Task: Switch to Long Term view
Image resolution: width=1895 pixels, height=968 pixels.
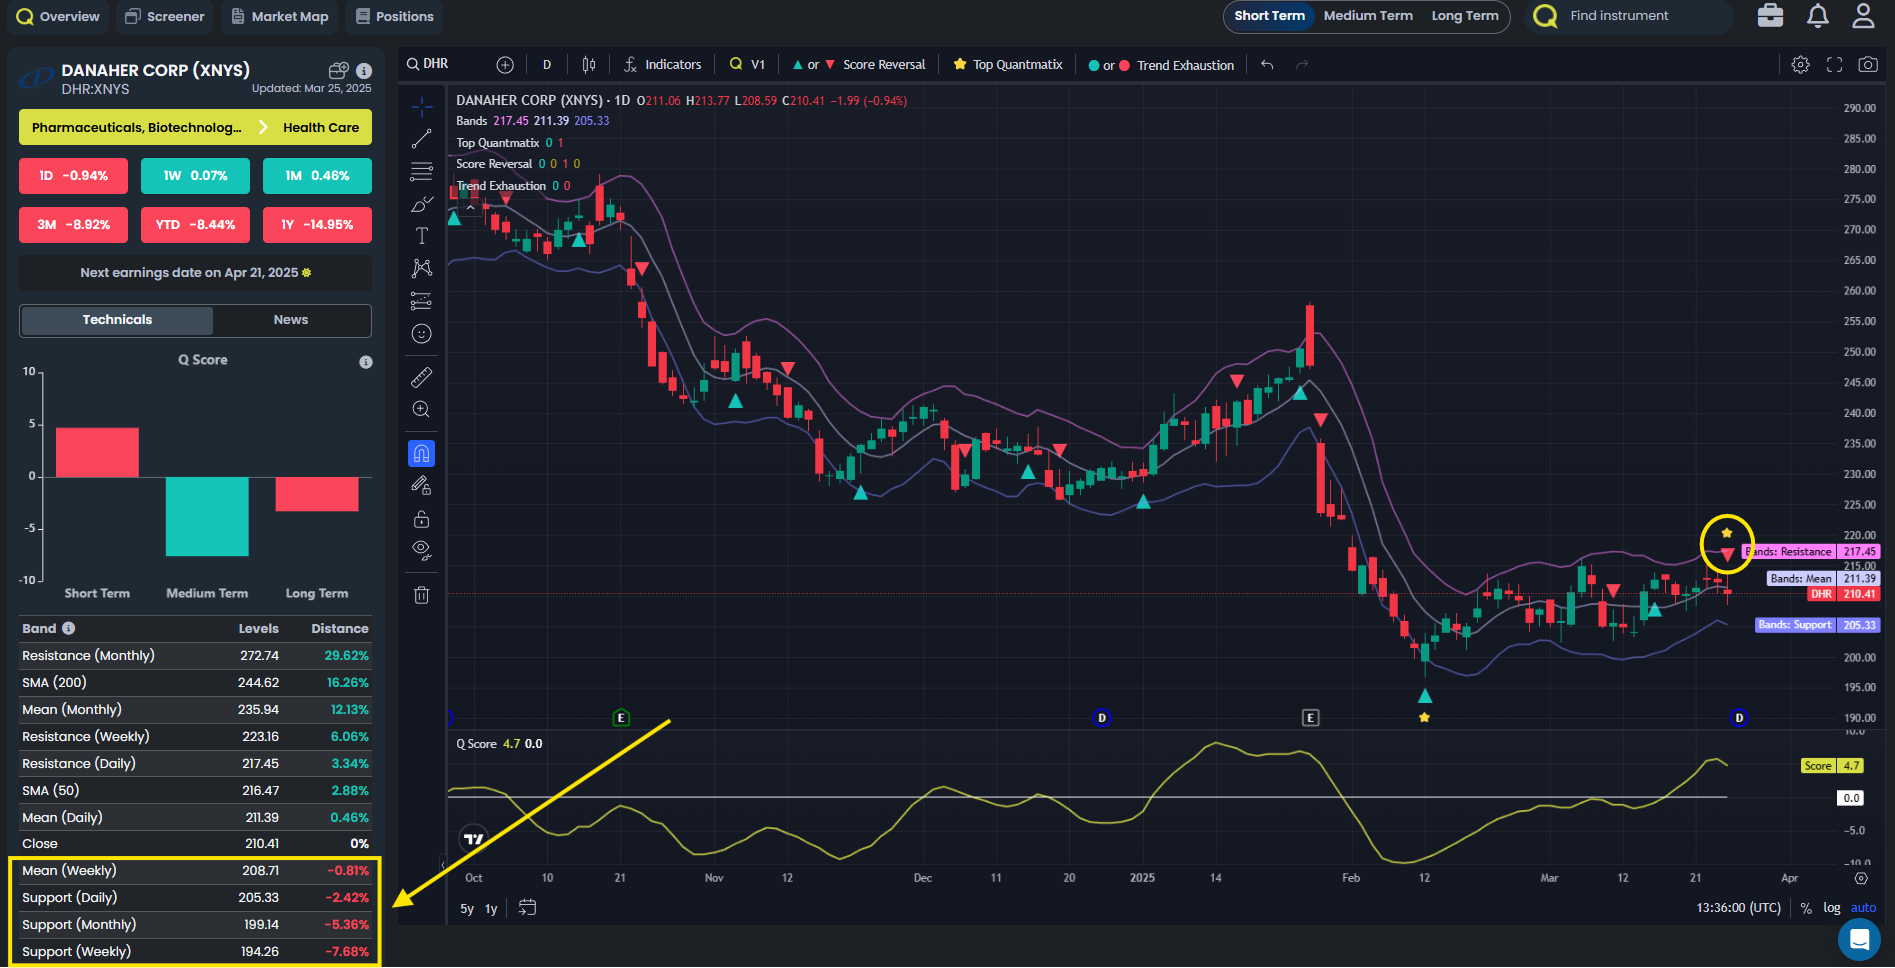Action: (1465, 16)
